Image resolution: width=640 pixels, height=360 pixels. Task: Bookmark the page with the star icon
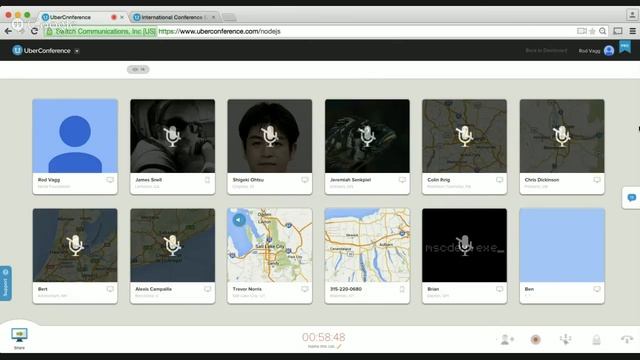click(592, 31)
